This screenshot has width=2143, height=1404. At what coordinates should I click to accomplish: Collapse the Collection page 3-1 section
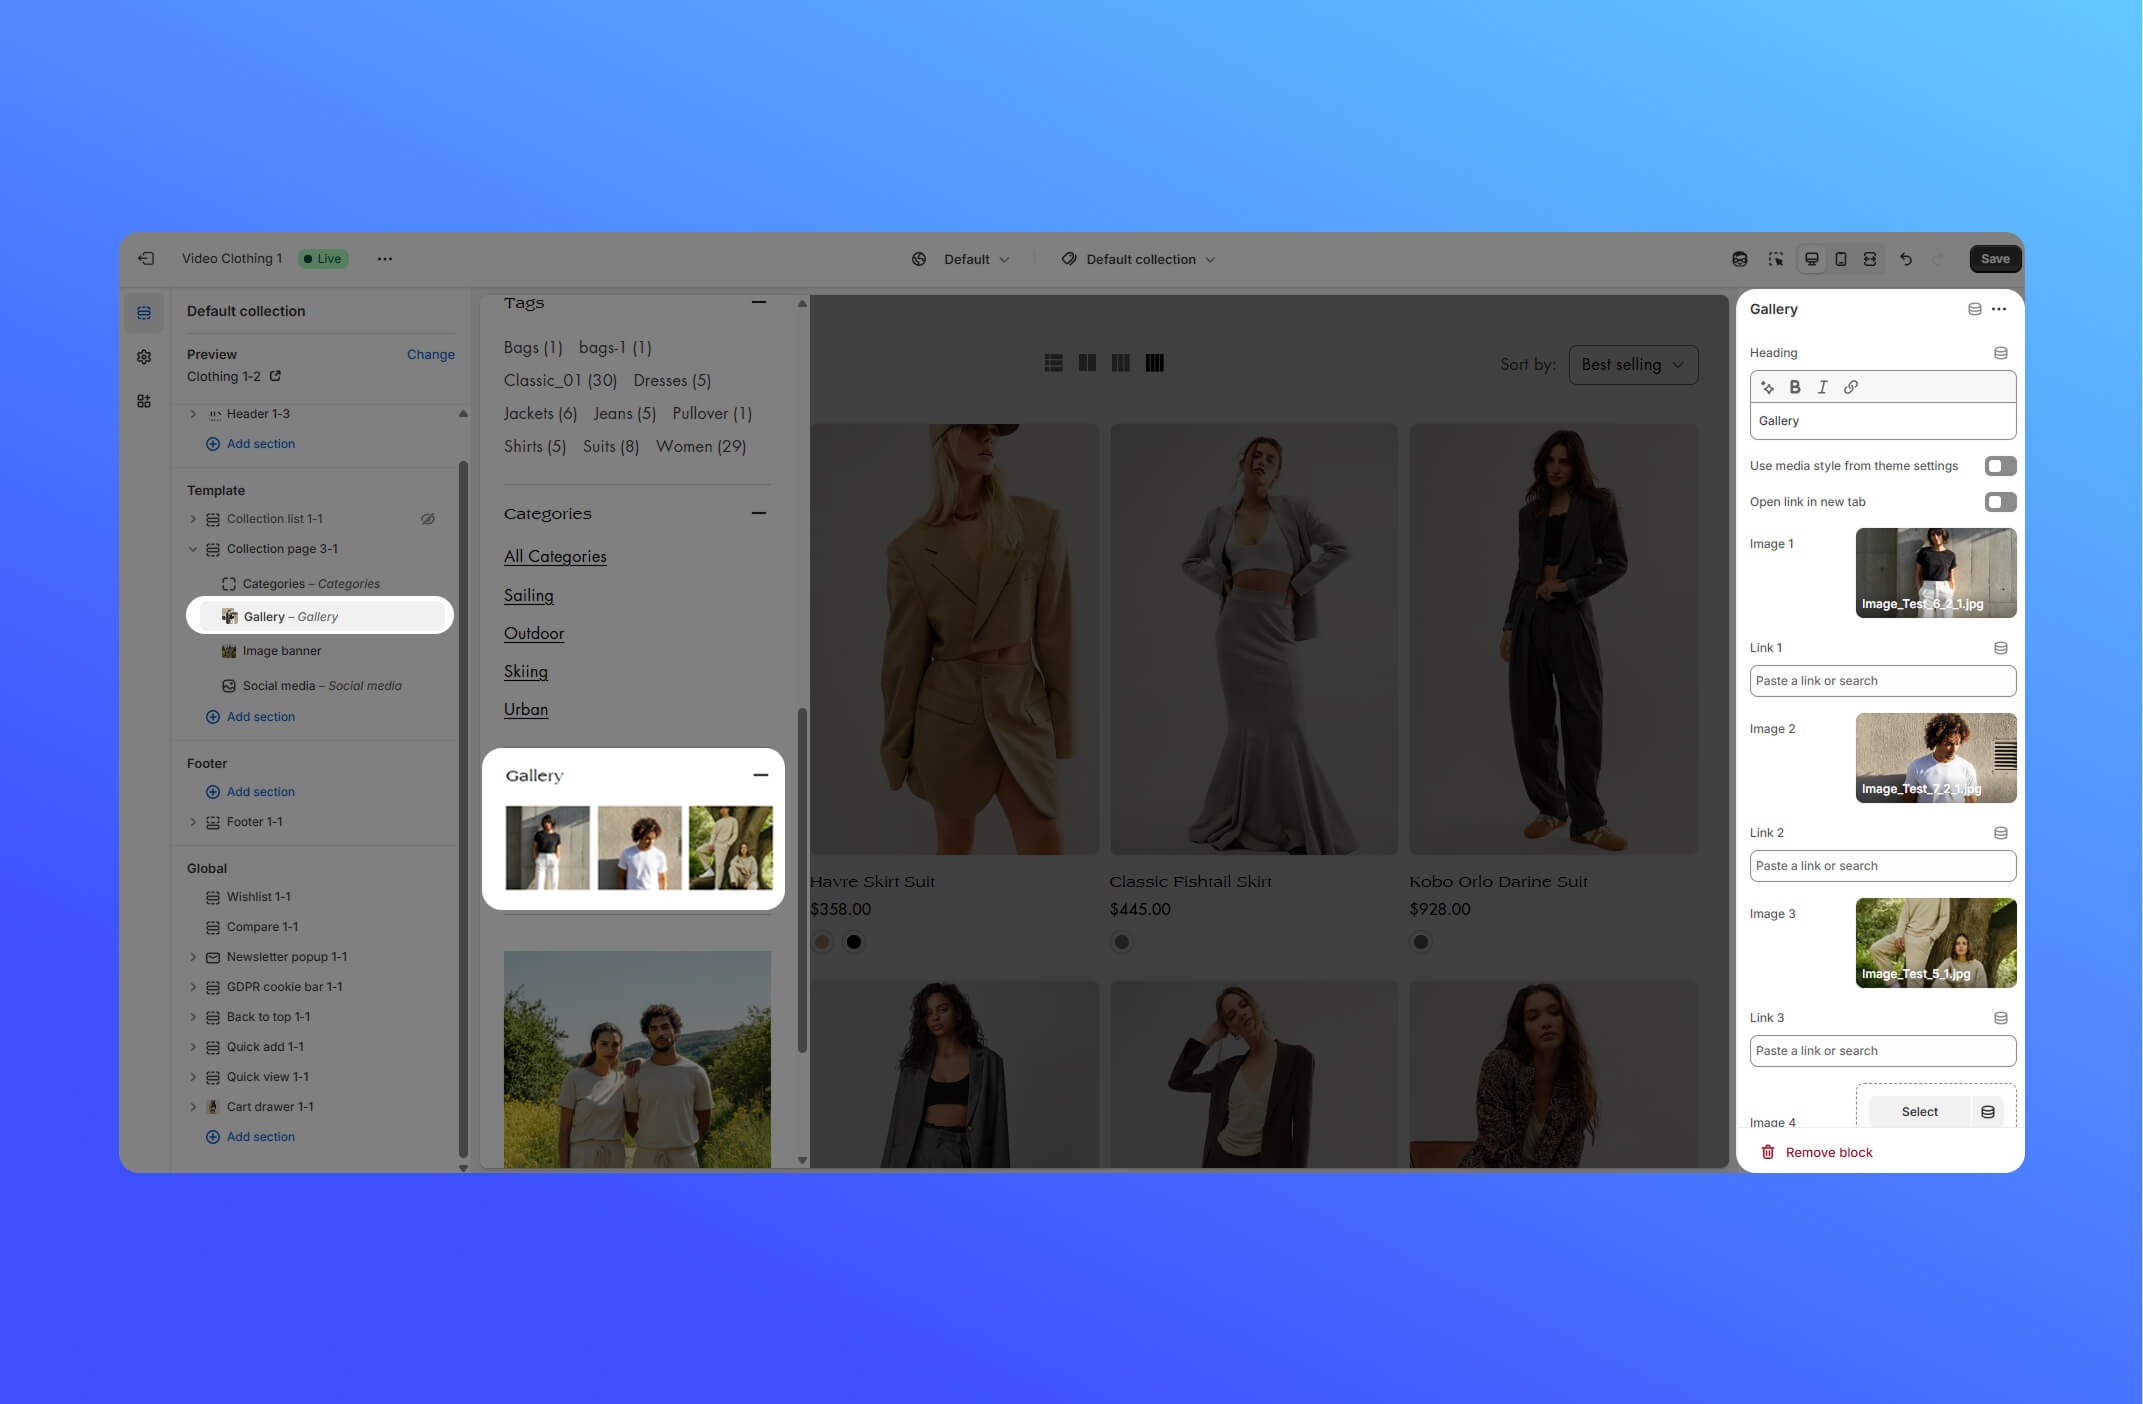193,549
